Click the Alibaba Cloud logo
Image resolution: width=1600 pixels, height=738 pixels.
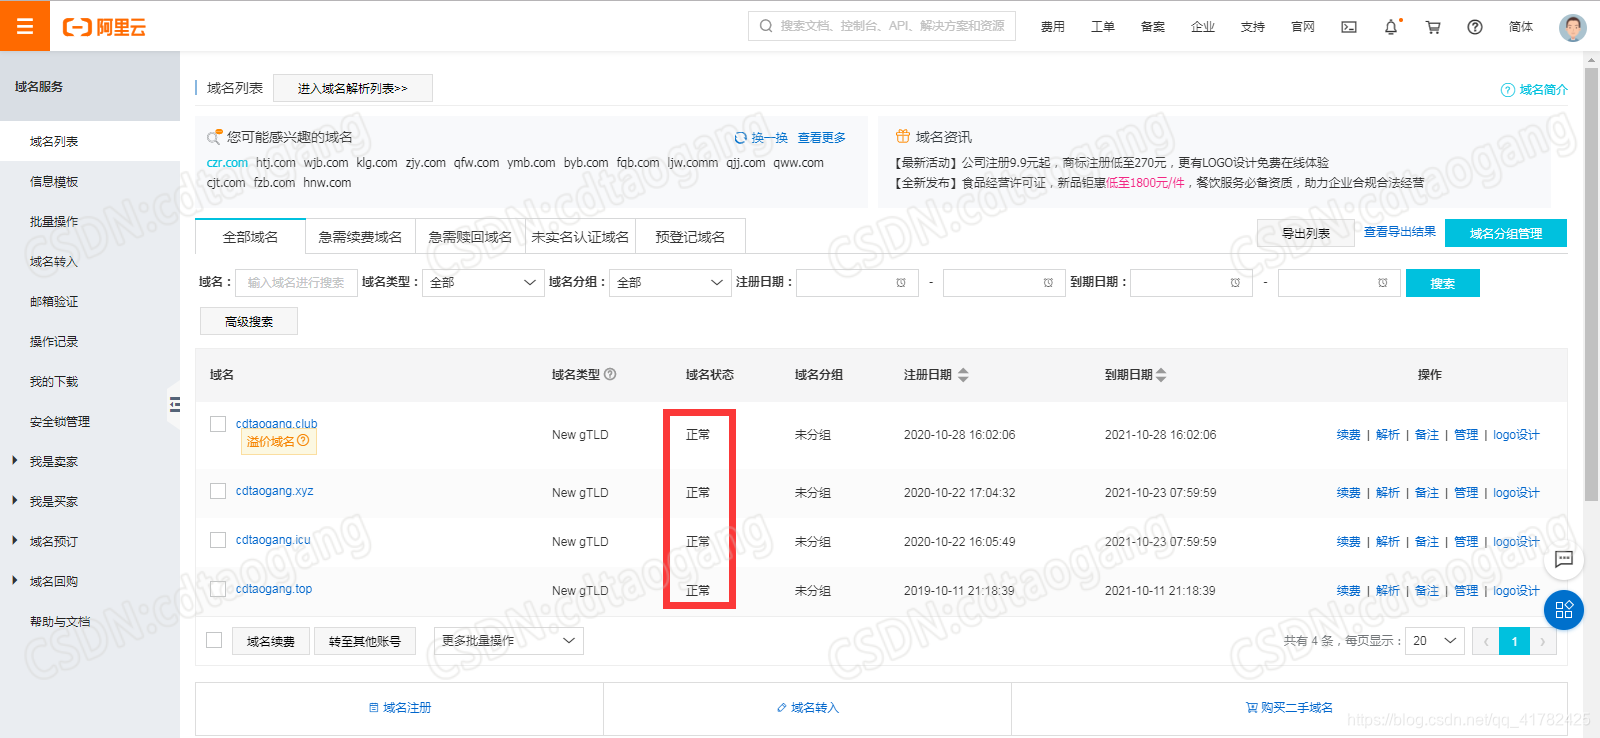tap(104, 27)
